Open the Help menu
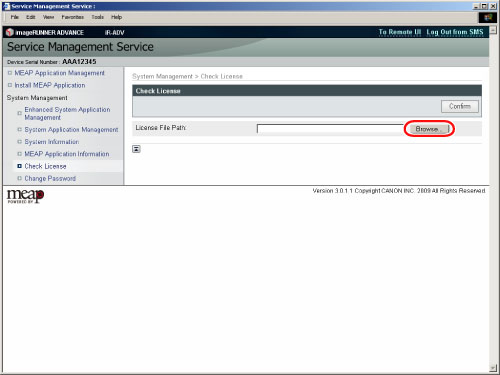Image resolution: width=500 pixels, height=375 pixels. coord(116,17)
